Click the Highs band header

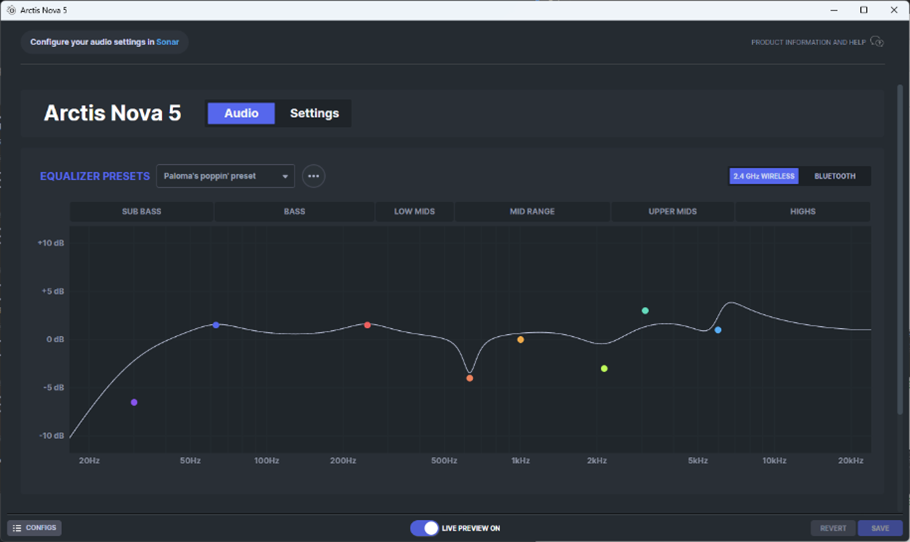pyautogui.click(x=803, y=211)
